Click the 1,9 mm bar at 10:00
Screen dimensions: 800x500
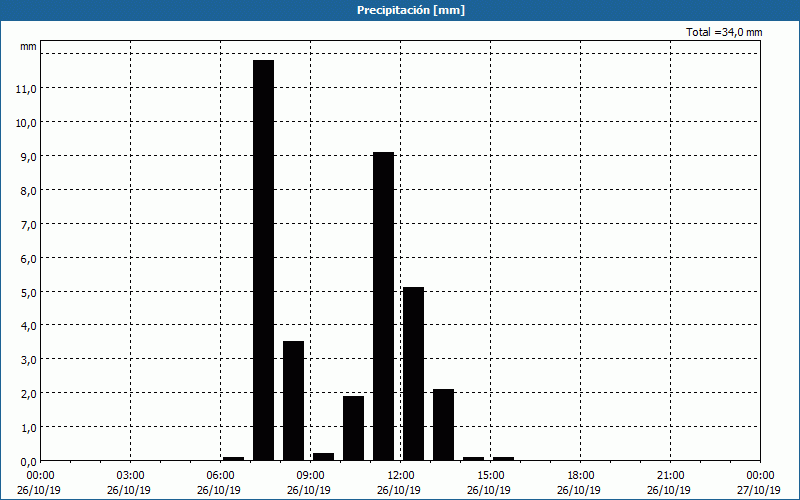(354, 428)
